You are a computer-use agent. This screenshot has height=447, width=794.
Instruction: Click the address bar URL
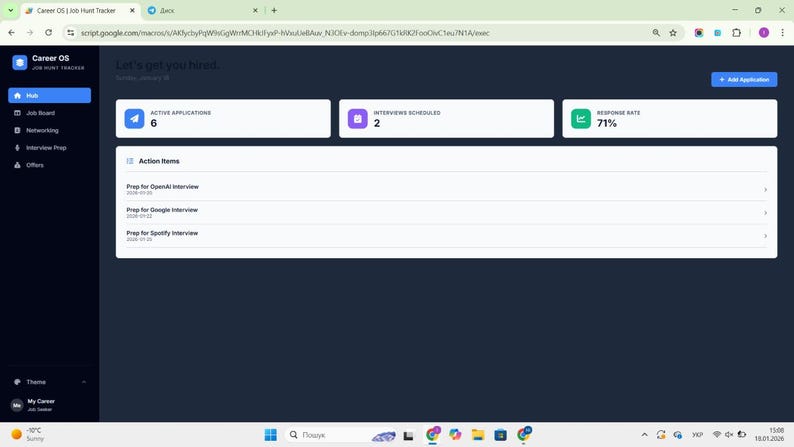coord(285,32)
